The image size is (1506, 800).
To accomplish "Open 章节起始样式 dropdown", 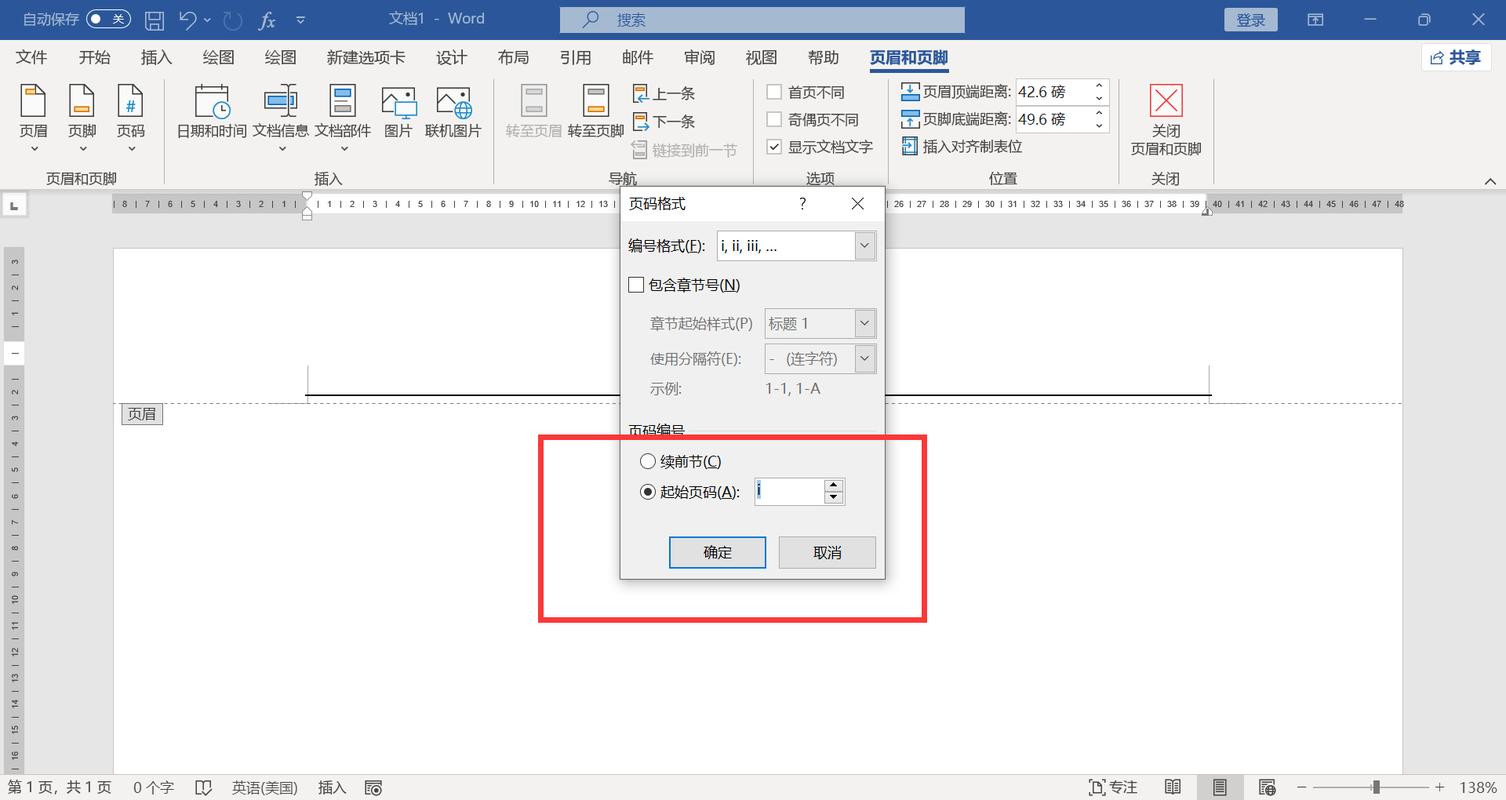I will click(x=865, y=323).
